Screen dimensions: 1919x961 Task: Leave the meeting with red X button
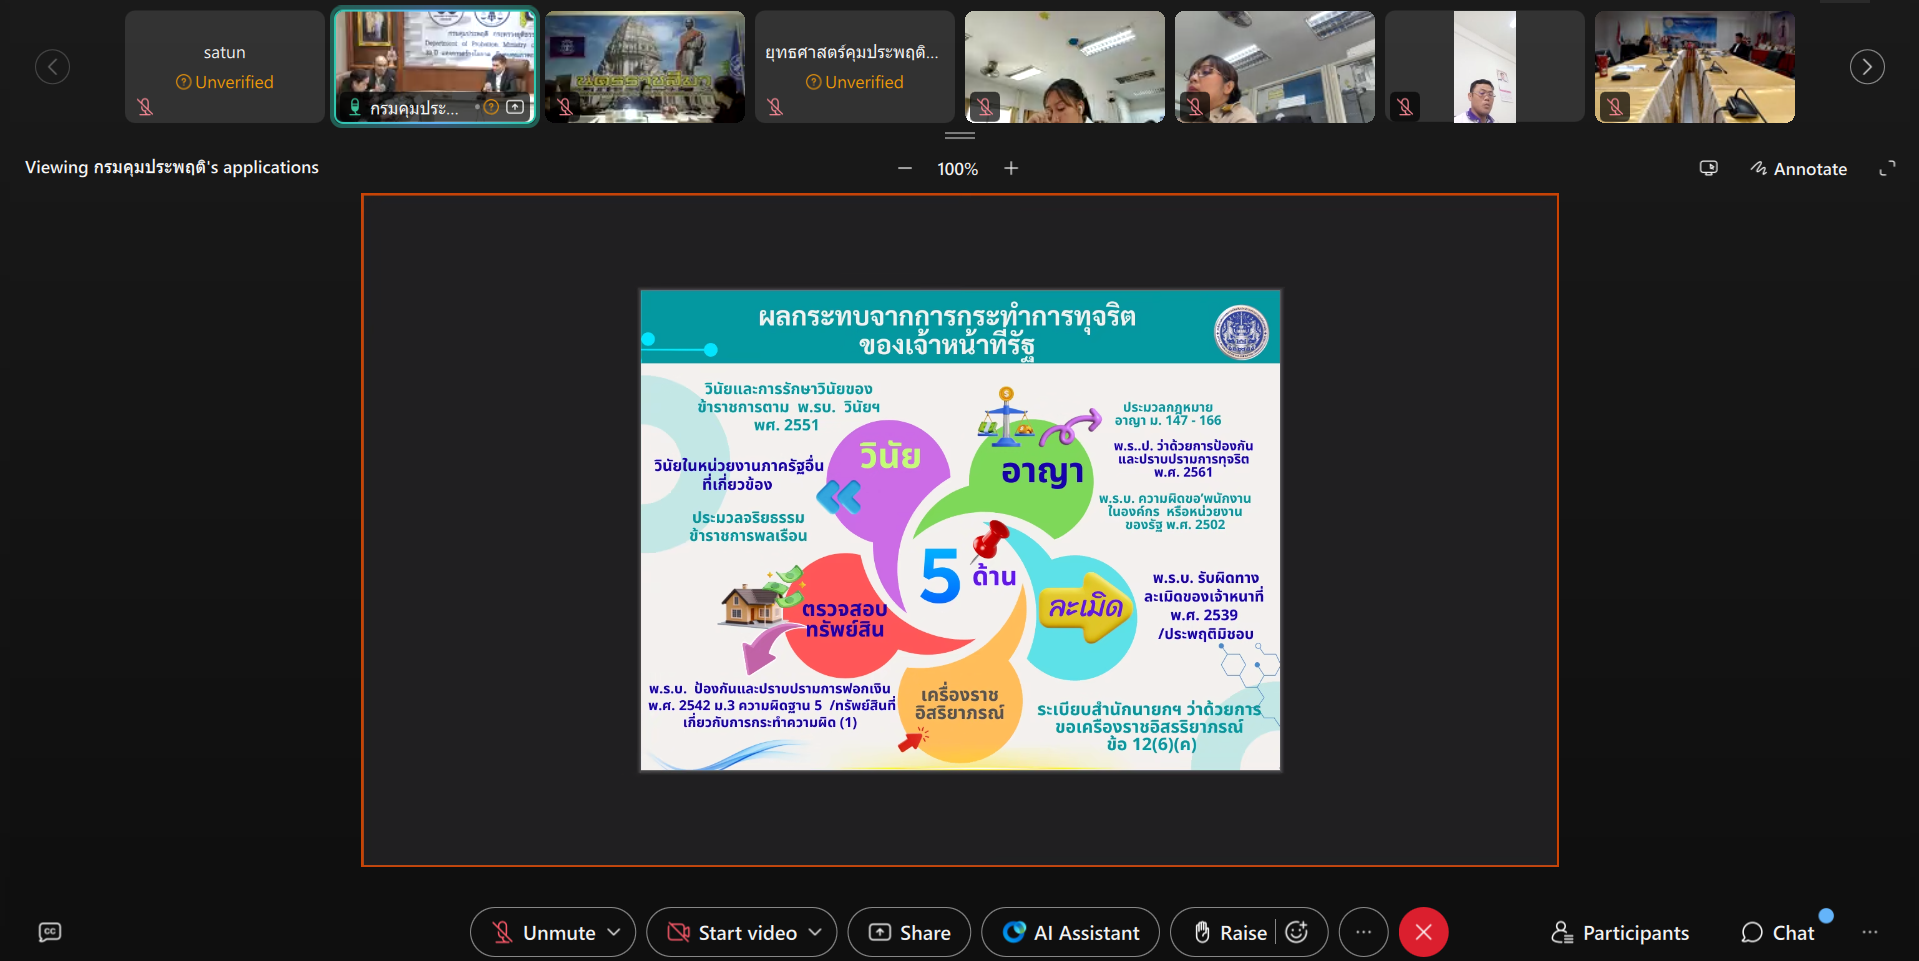click(1423, 932)
